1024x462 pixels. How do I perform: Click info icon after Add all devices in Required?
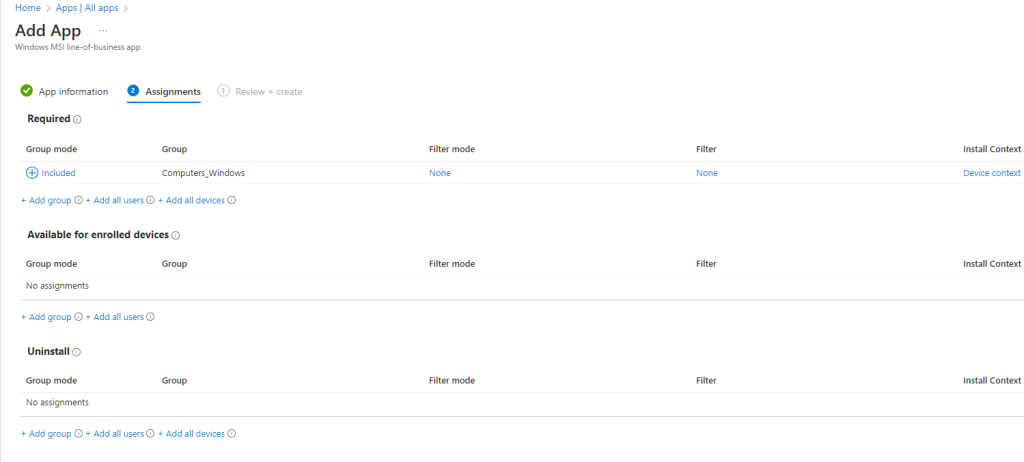[231, 200]
